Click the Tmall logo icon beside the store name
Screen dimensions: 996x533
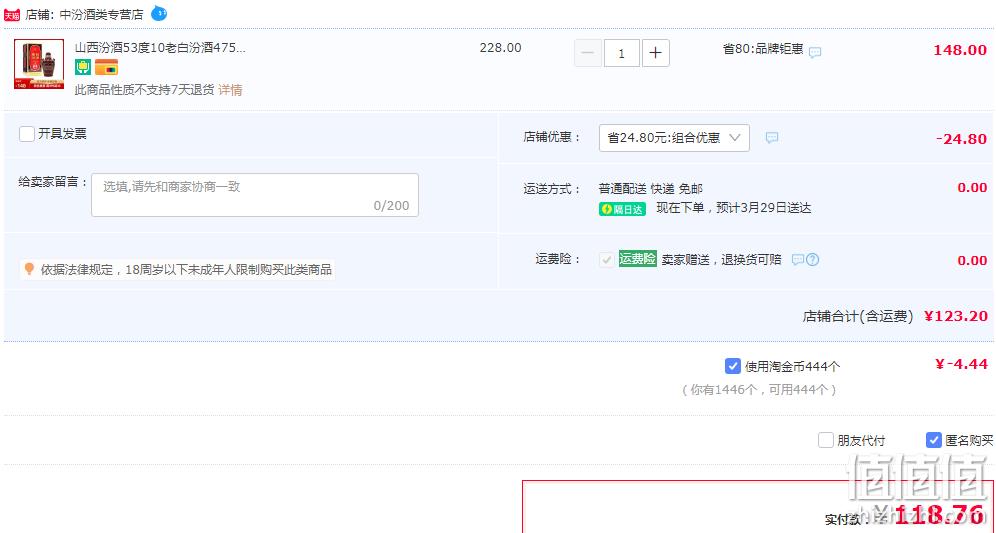(x=12, y=15)
